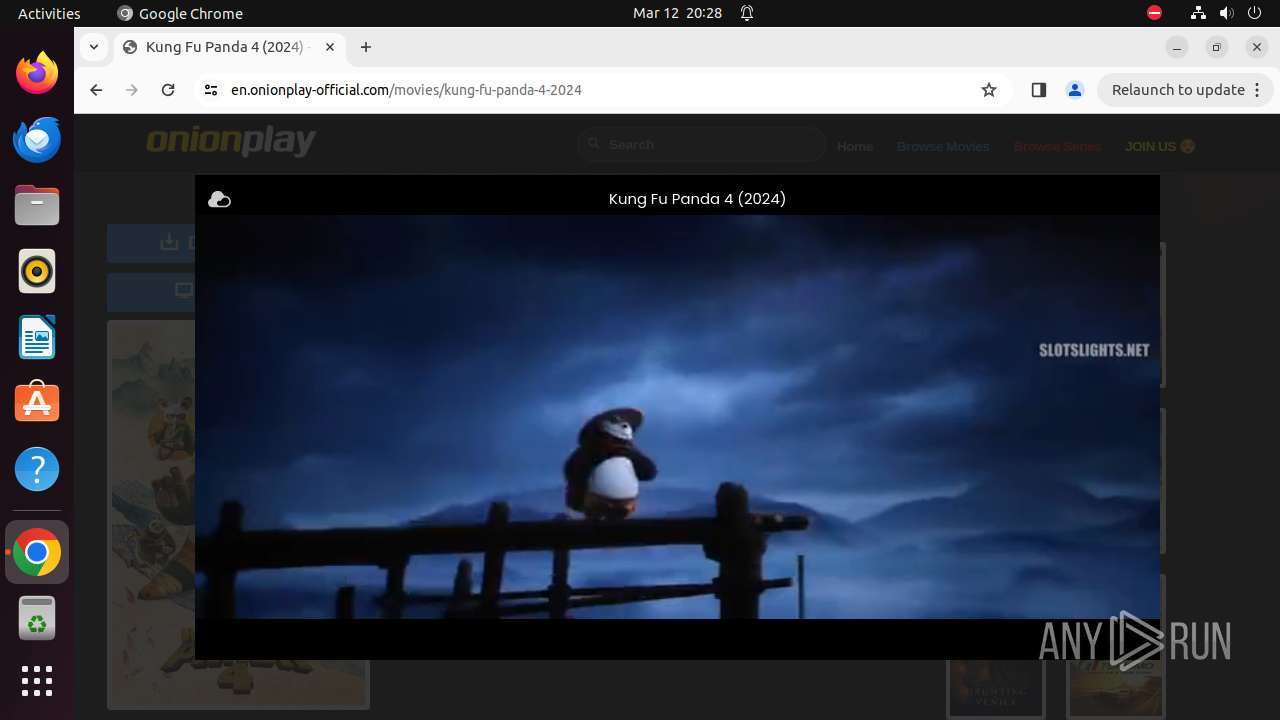1280x720 pixels.
Task: Click the OnionPlay search field
Action: click(702, 145)
